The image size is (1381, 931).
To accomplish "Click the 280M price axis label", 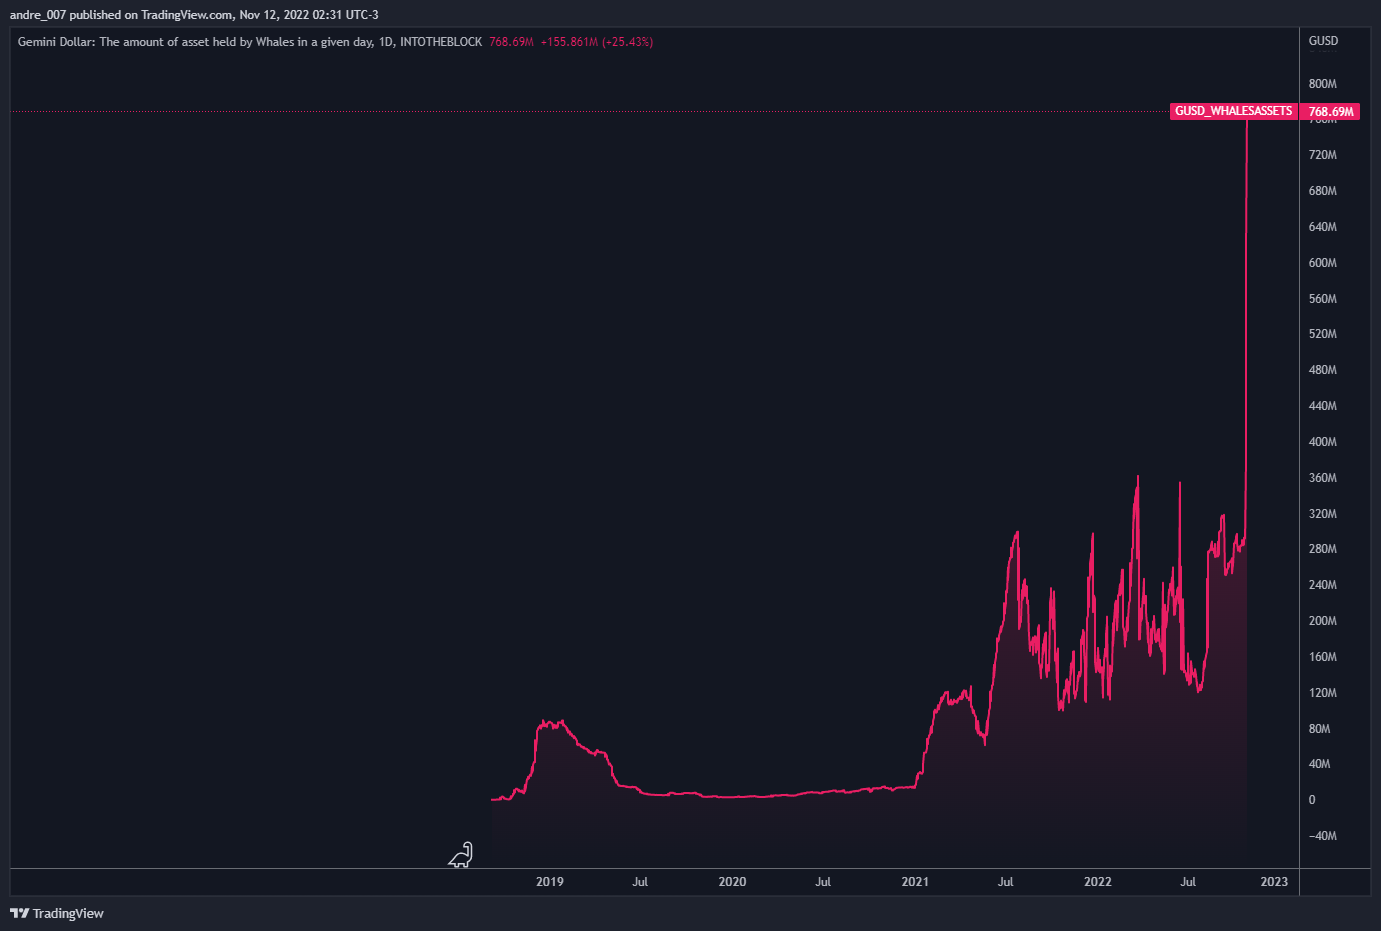I will tap(1322, 549).
